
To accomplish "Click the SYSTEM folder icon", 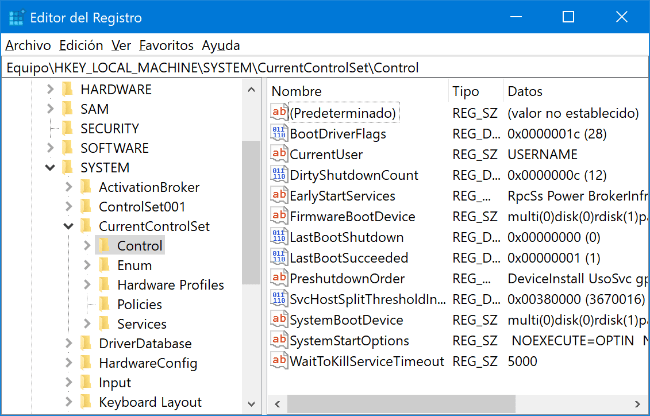I will pyautogui.click(x=68, y=167).
